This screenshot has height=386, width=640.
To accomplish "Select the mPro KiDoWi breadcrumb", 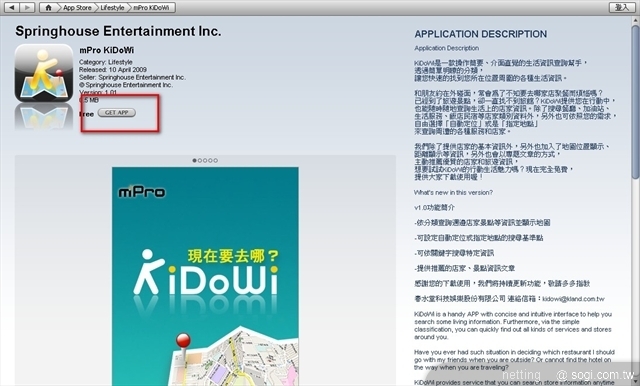I will pyautogui.click(x=151, y=7).
